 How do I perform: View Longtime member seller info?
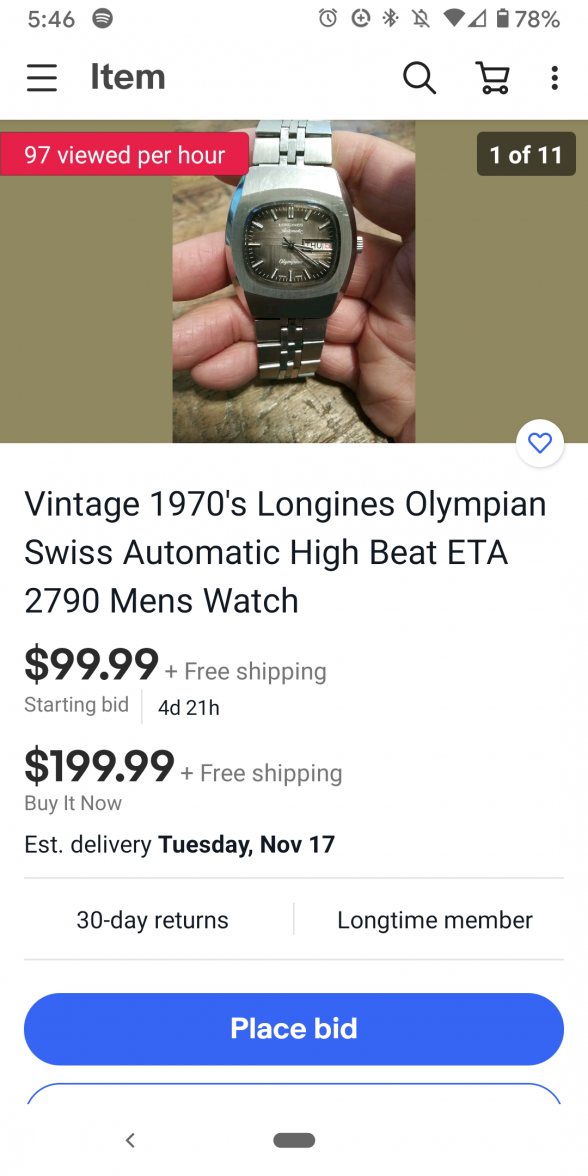pos(435,920)
